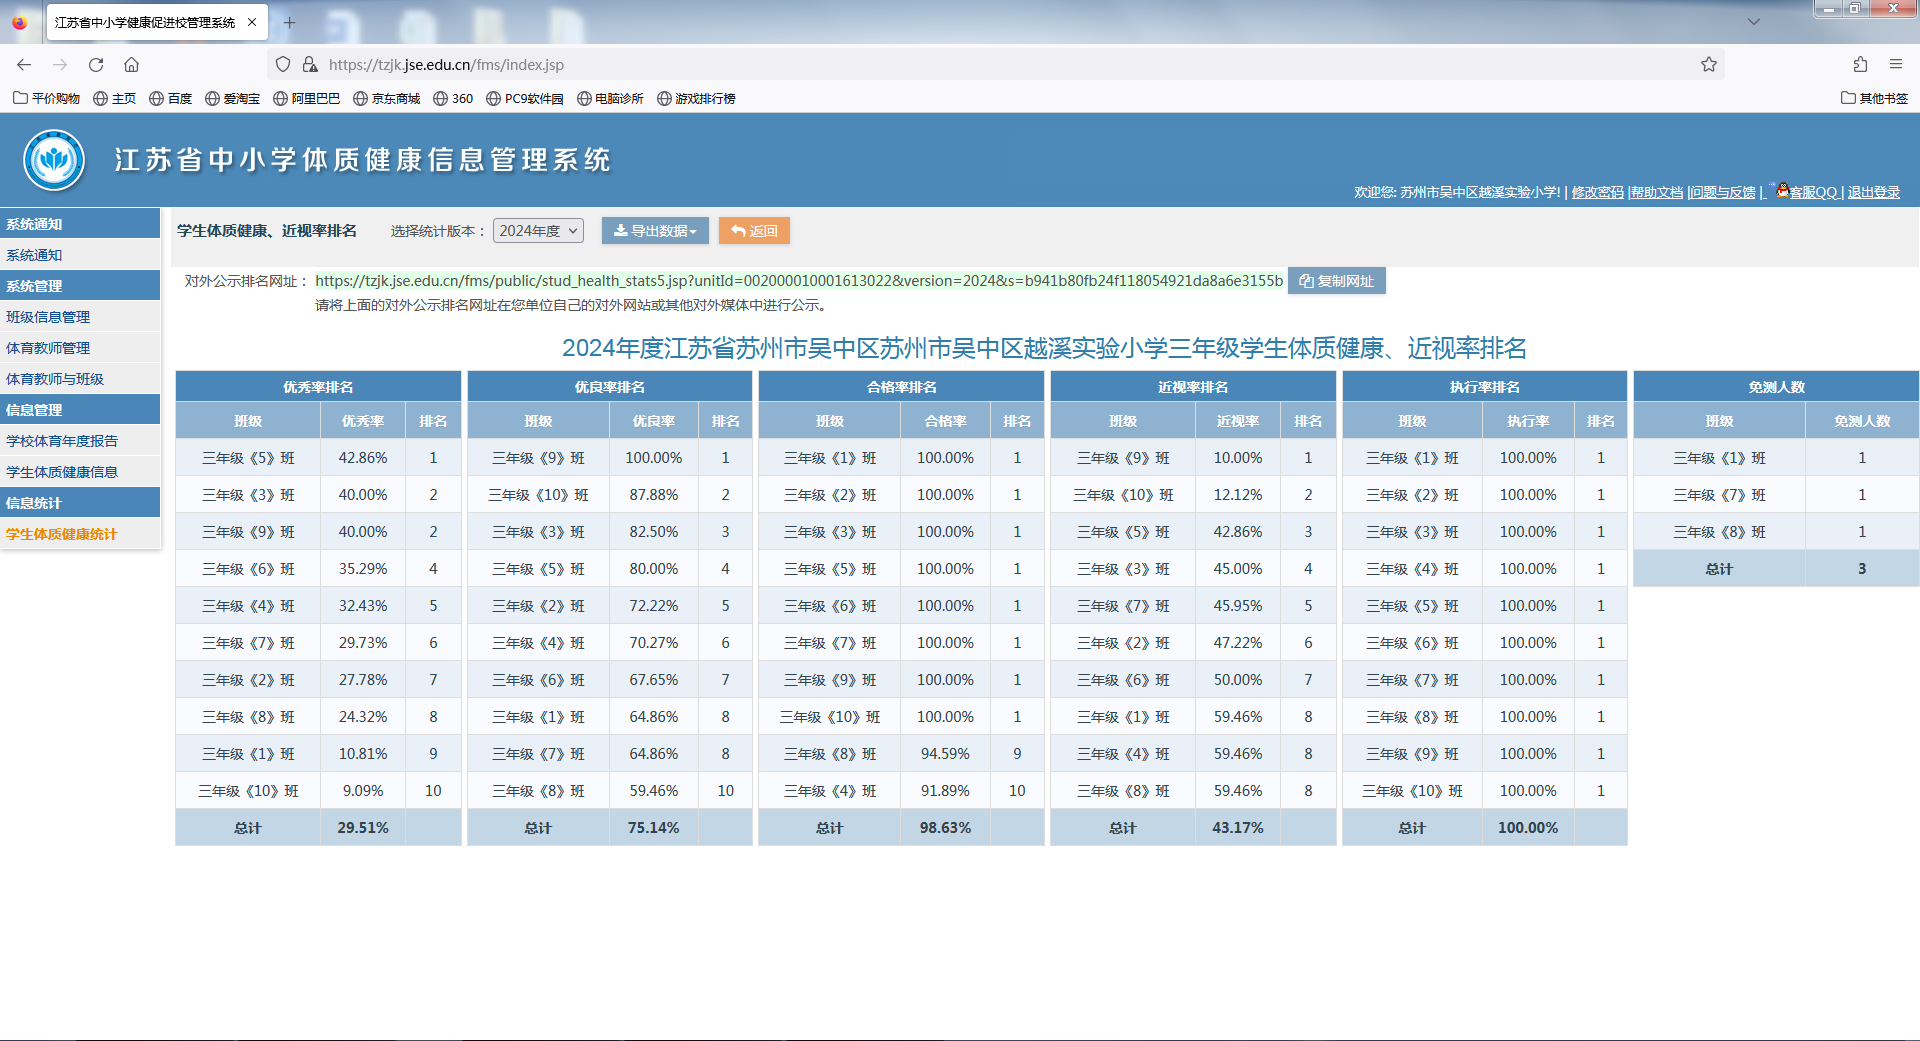The height and width of the screenshot is (1041, 1920).
Task: Click the site security padlock icon
Action: [310, 64]
